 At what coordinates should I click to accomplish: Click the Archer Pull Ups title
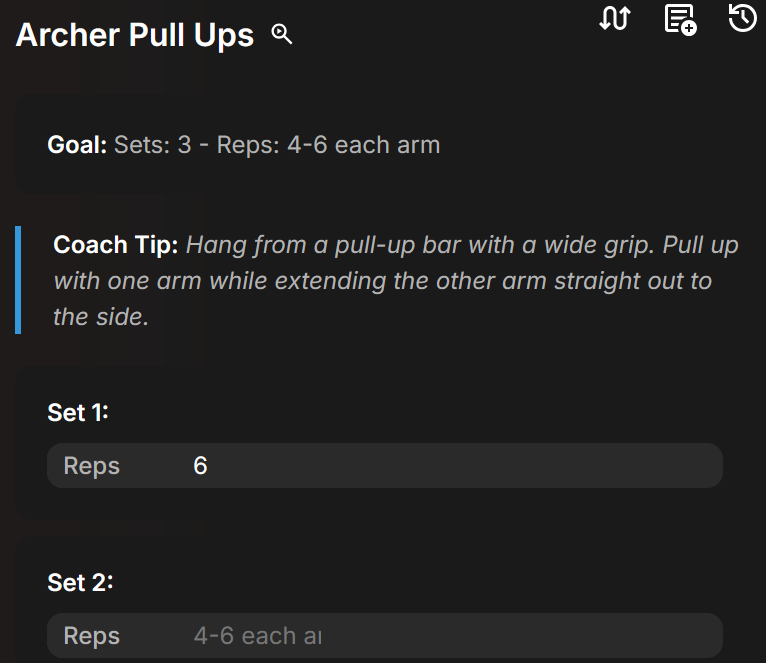(x=135, y=35)
